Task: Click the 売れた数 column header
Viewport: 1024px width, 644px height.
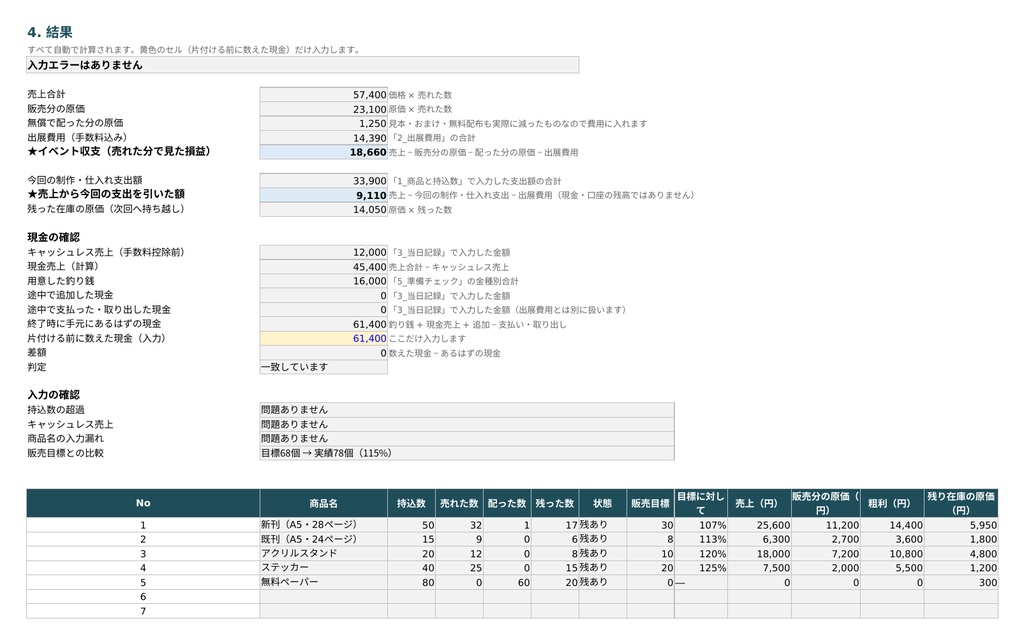Action: coord(459,503)
